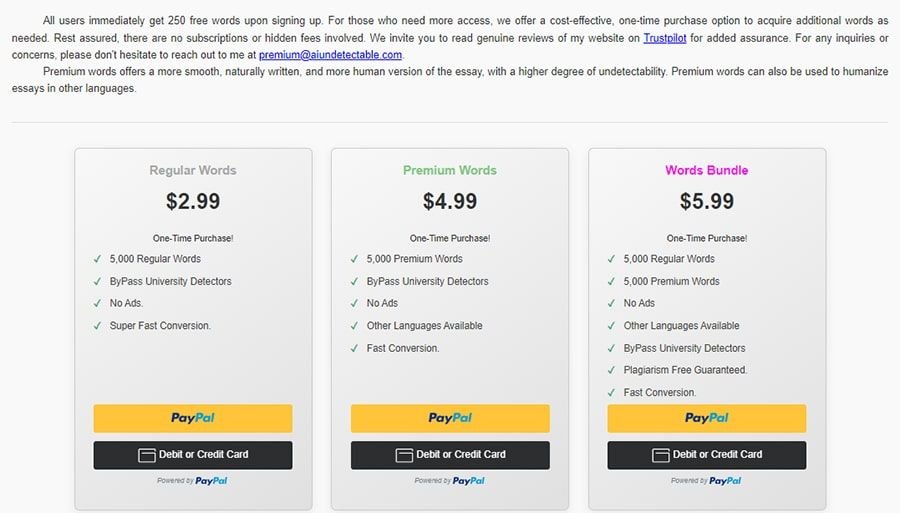Select the green Premium Words heading
The height and width of the screenshot is (513, 900).
450,170
